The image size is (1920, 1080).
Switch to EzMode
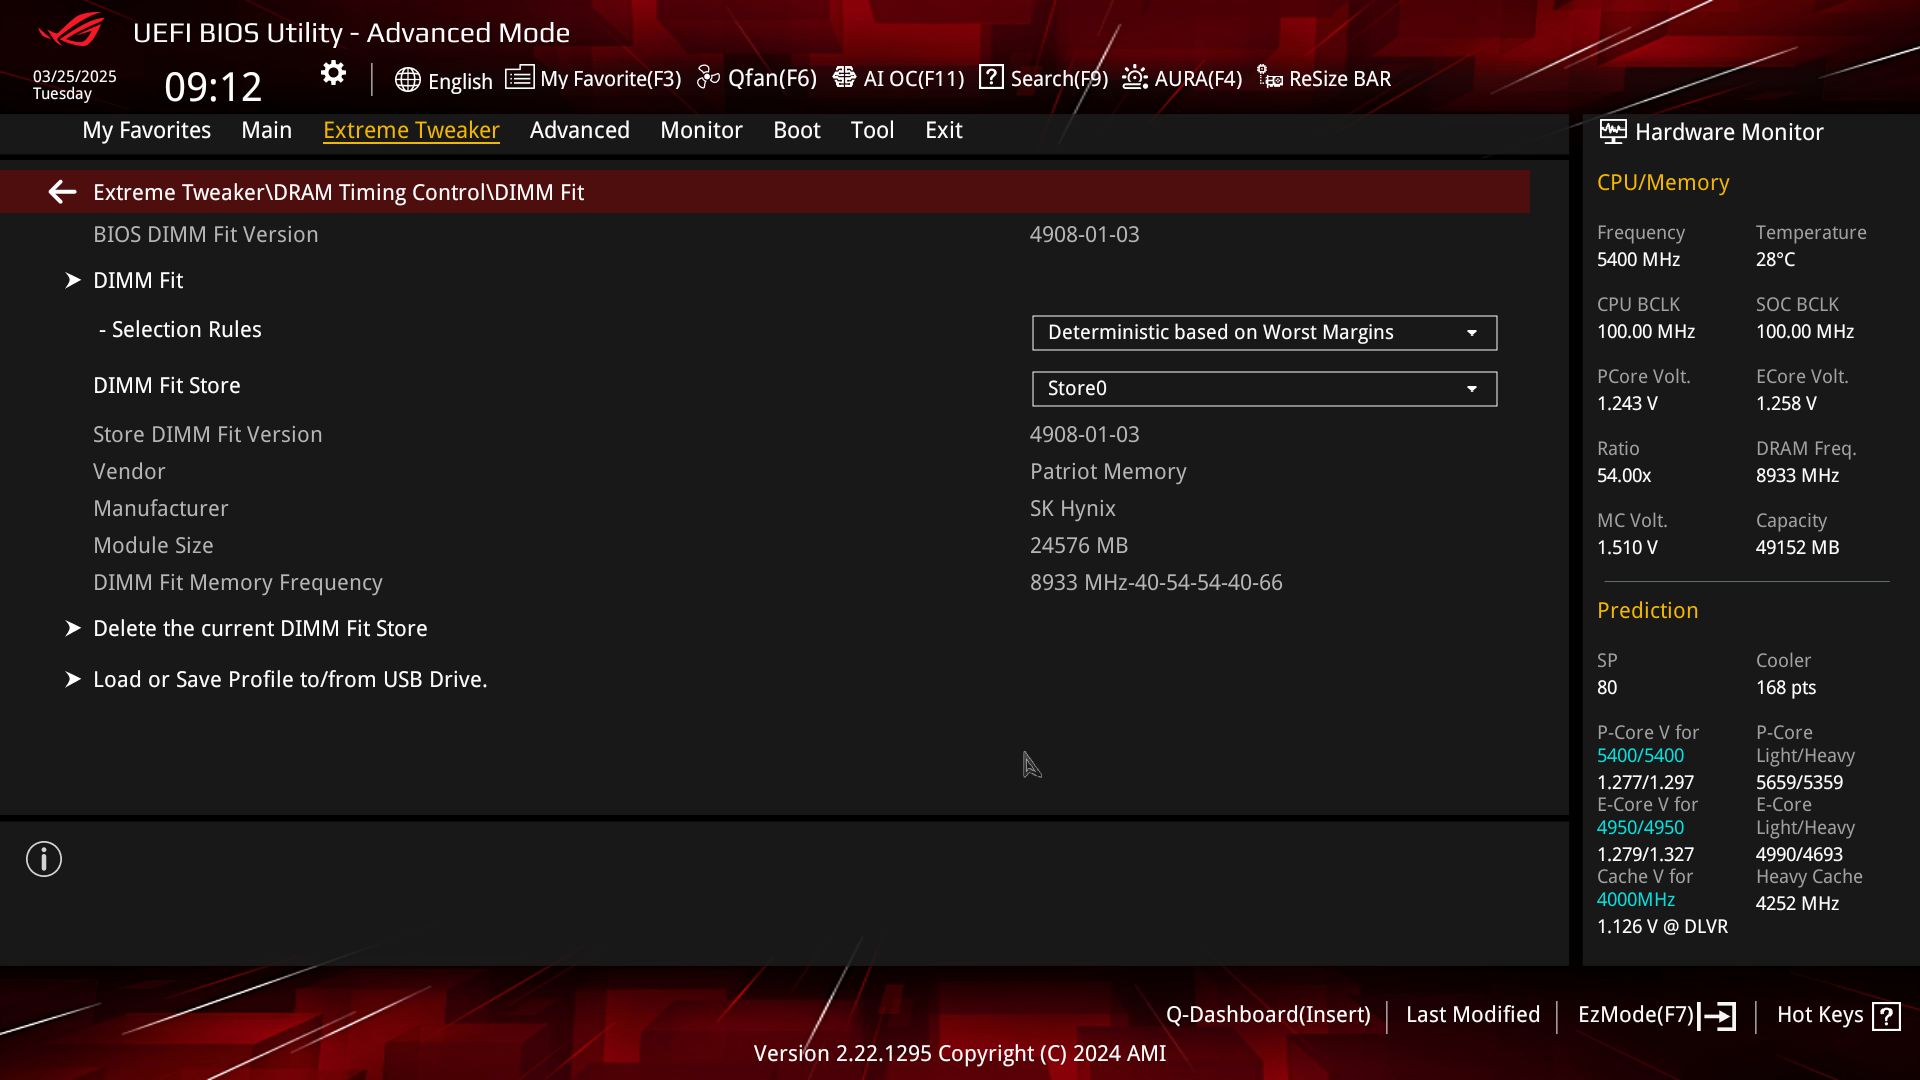(1655, 1015)
